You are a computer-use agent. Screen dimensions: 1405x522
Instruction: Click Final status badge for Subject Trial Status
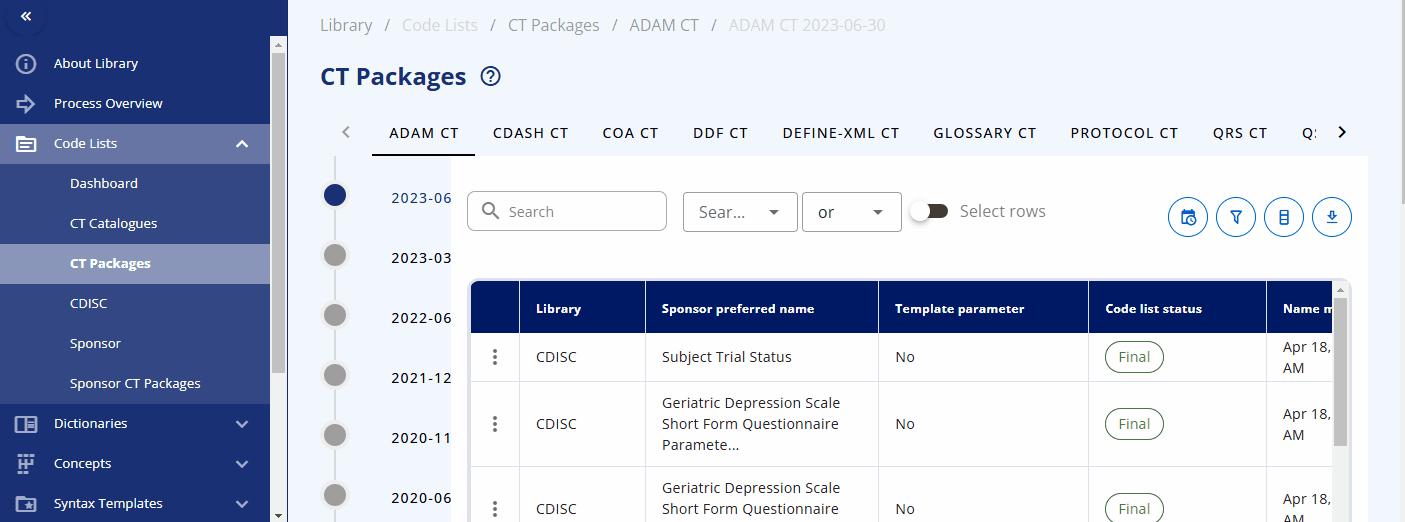tap(1134, 357)
